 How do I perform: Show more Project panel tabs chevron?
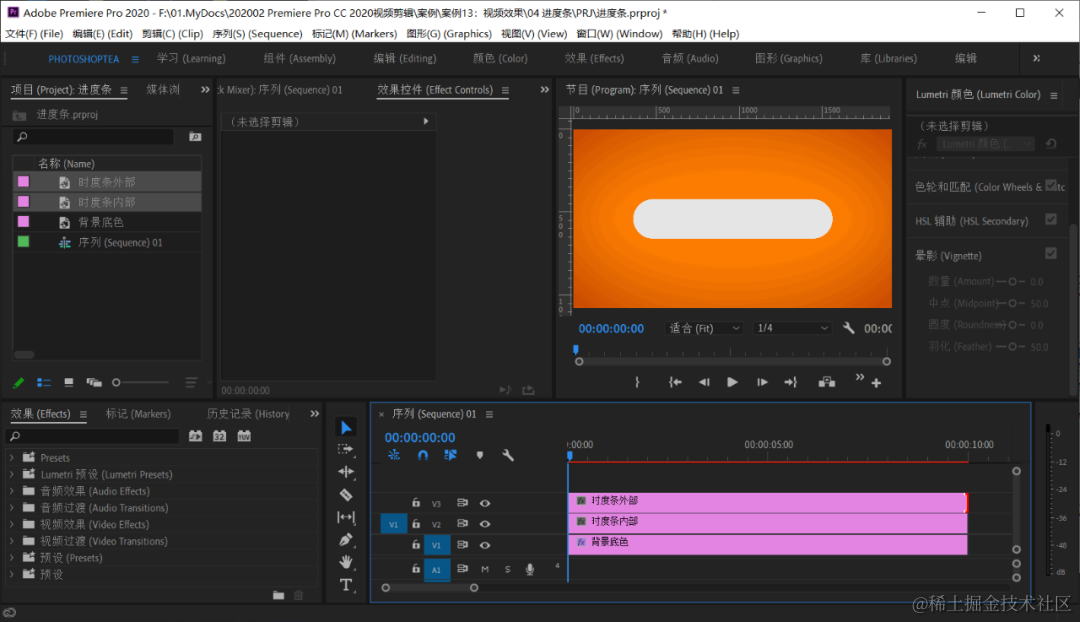(205, 90)
